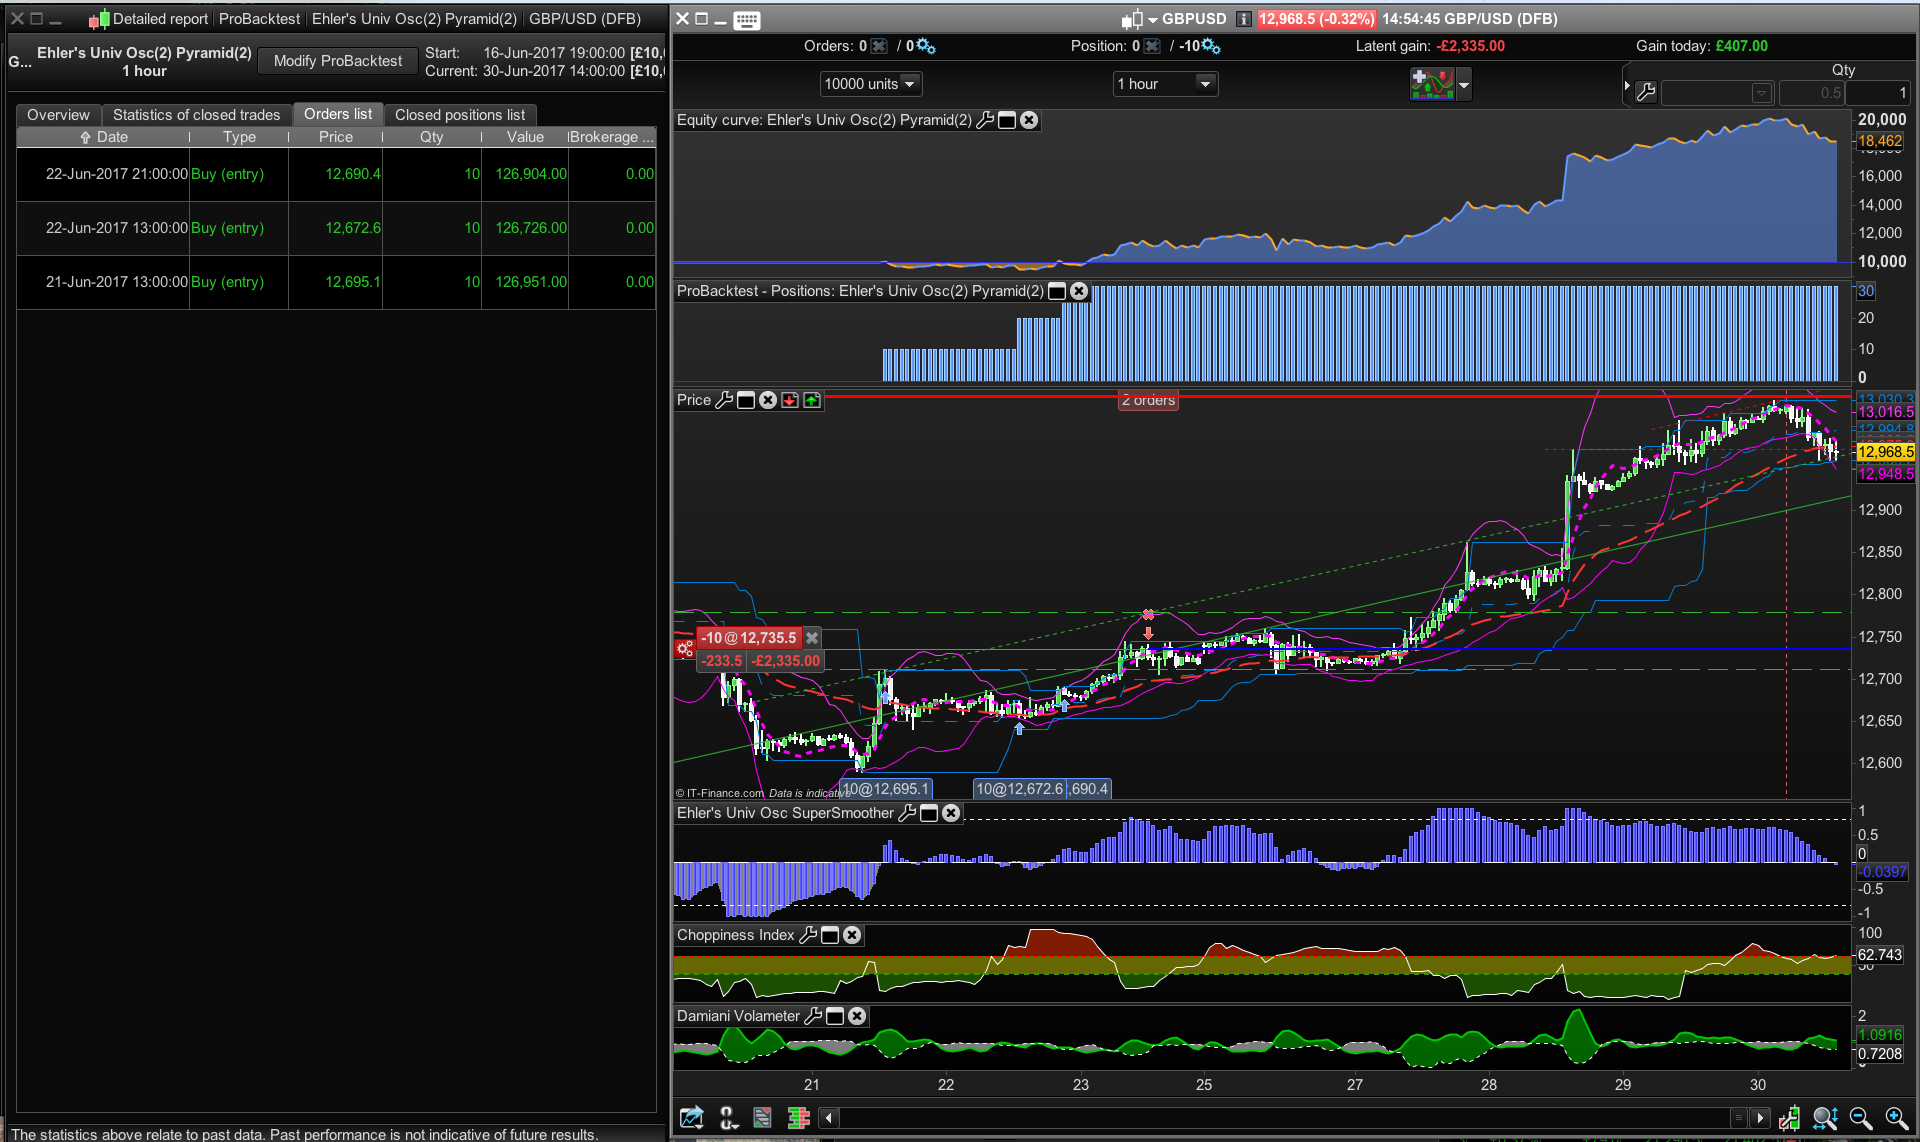
Task: Close the ProBacktest Positions panel
Action: 1079,291
